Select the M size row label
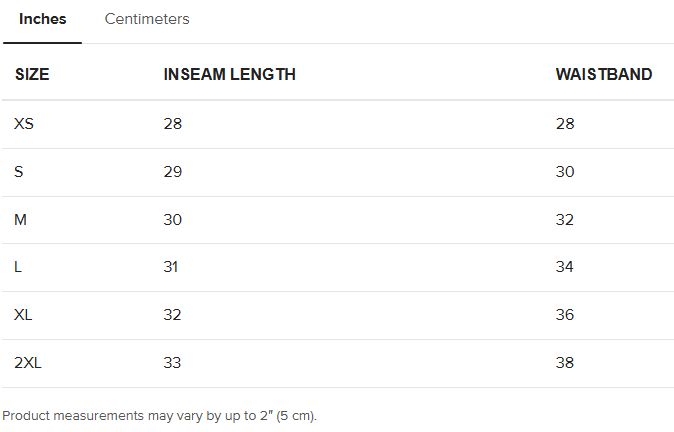This screenshot has height=432, width=674. (20, 220)
